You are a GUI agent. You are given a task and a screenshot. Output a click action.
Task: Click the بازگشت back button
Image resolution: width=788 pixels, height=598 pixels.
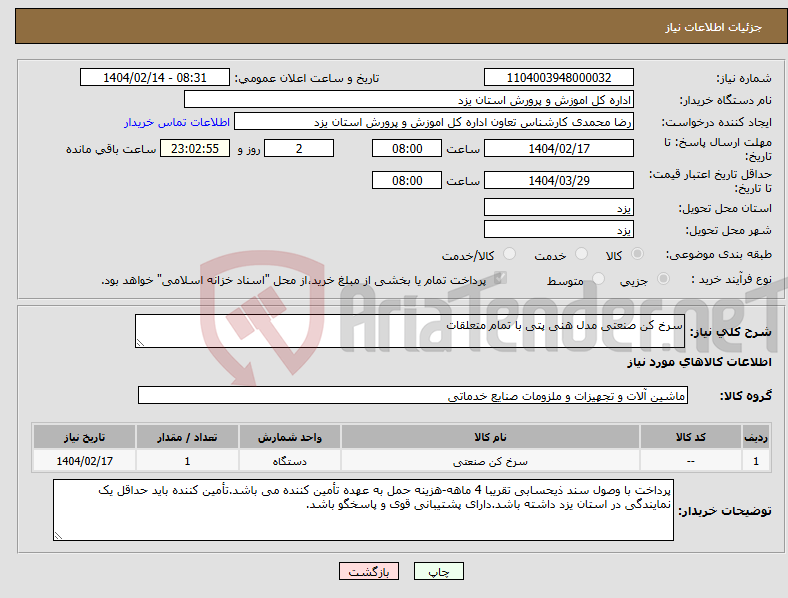click(x=369, y=571)
